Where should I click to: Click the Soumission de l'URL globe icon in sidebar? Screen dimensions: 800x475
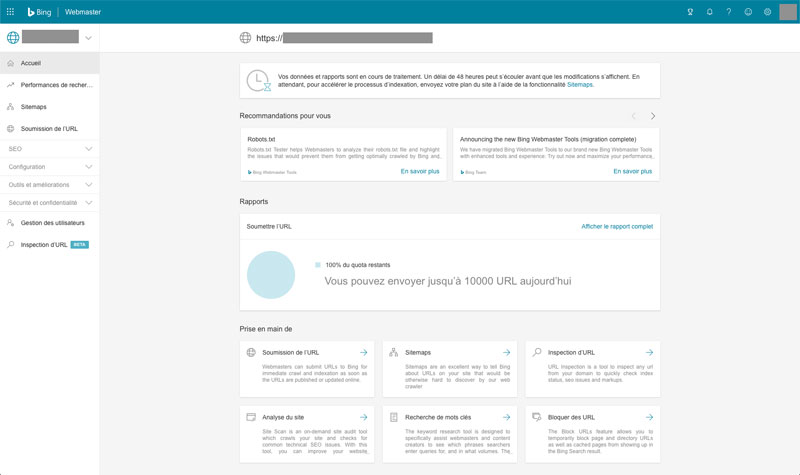[x=10, y=129]
